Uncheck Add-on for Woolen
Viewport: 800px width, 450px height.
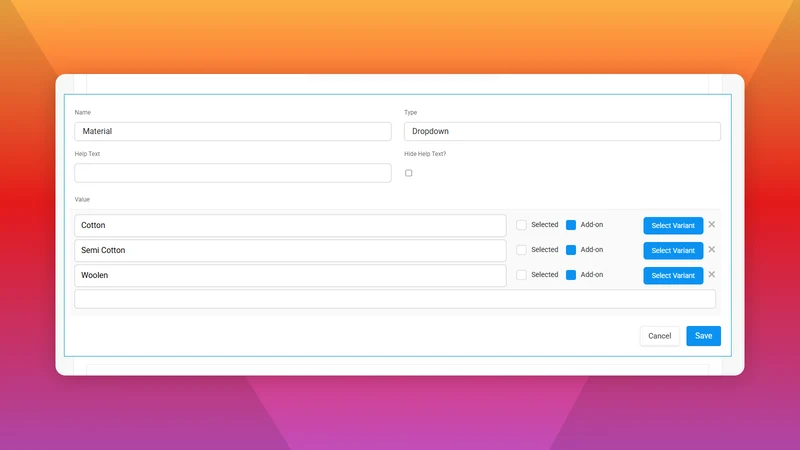pyautogui.click(x=571, y=275)
